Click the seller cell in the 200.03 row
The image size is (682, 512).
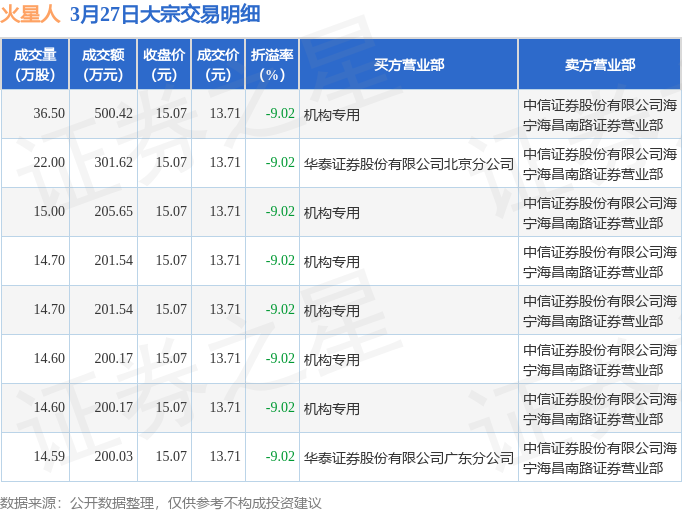click(600, 458)
